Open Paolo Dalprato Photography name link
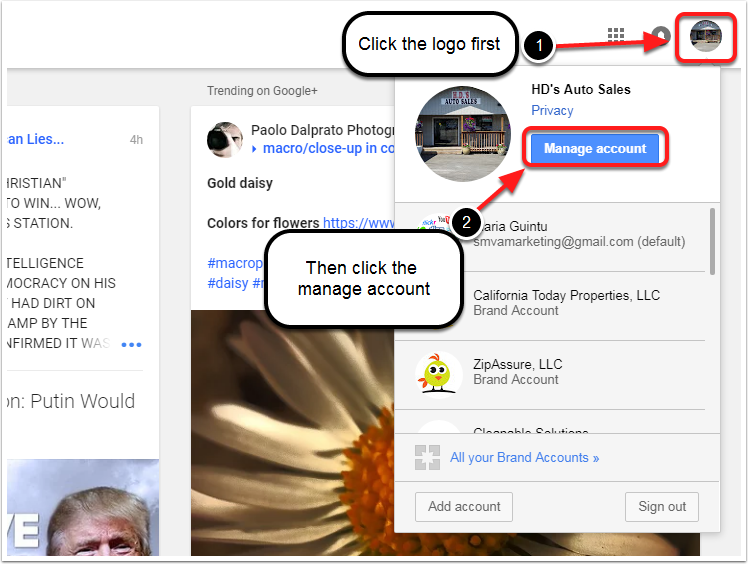 click(323, 130)
